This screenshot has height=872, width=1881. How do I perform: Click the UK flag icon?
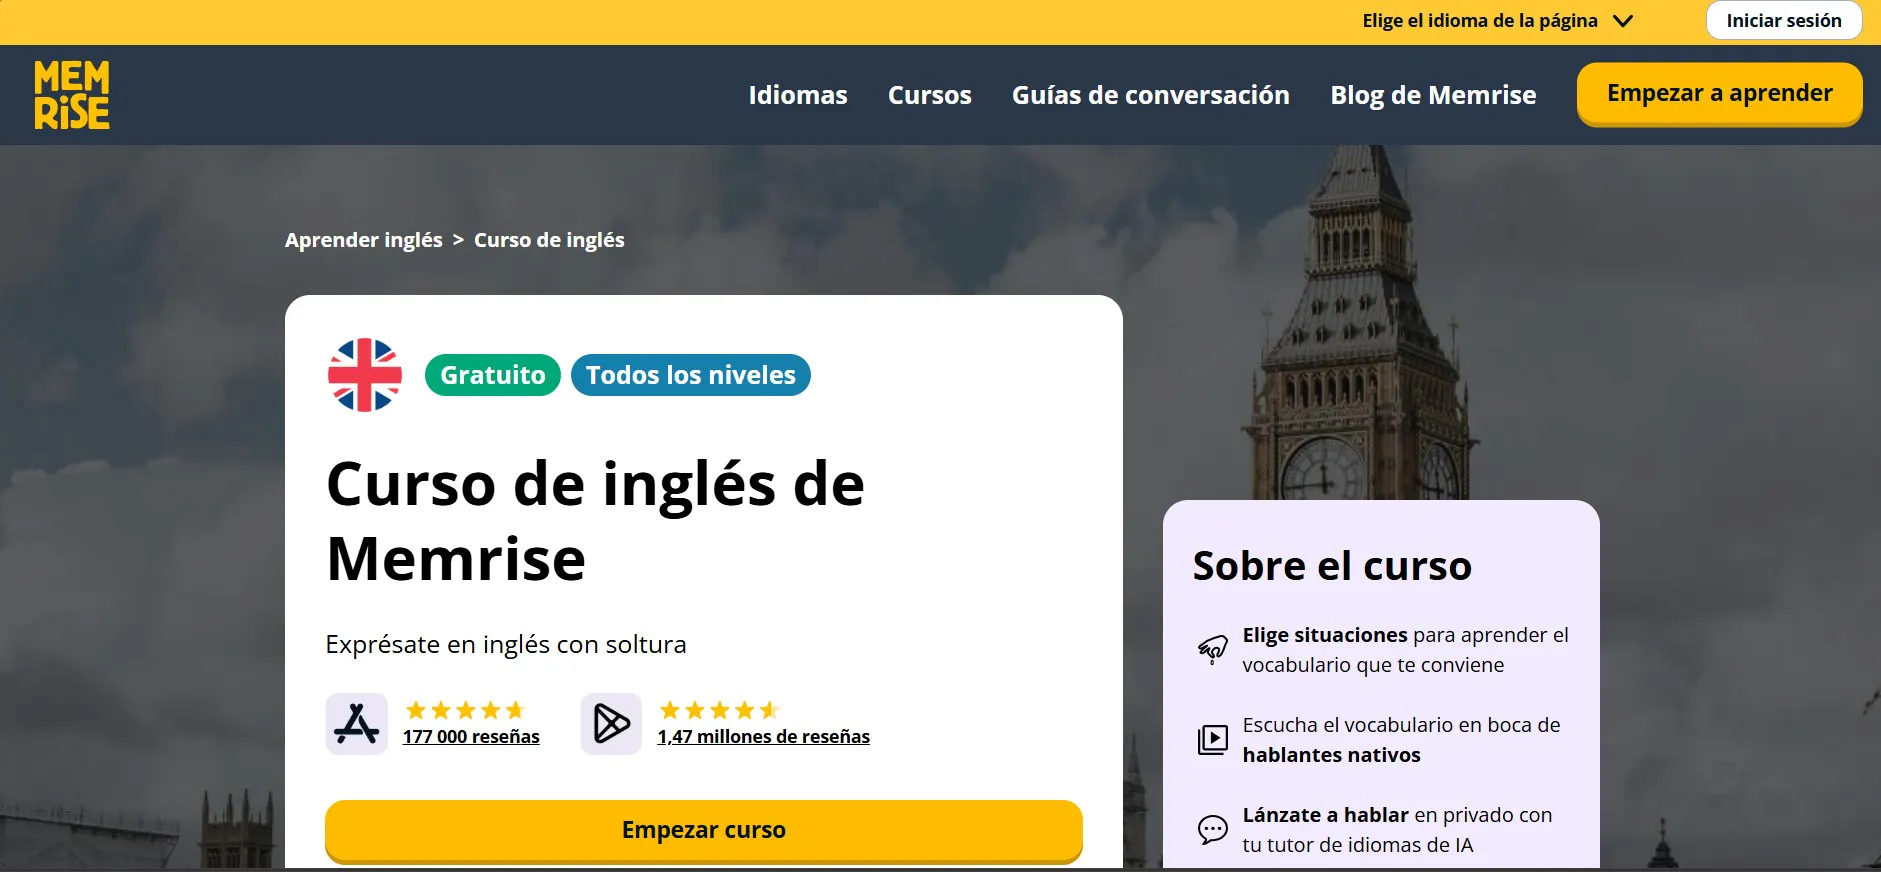pos(365,375)
